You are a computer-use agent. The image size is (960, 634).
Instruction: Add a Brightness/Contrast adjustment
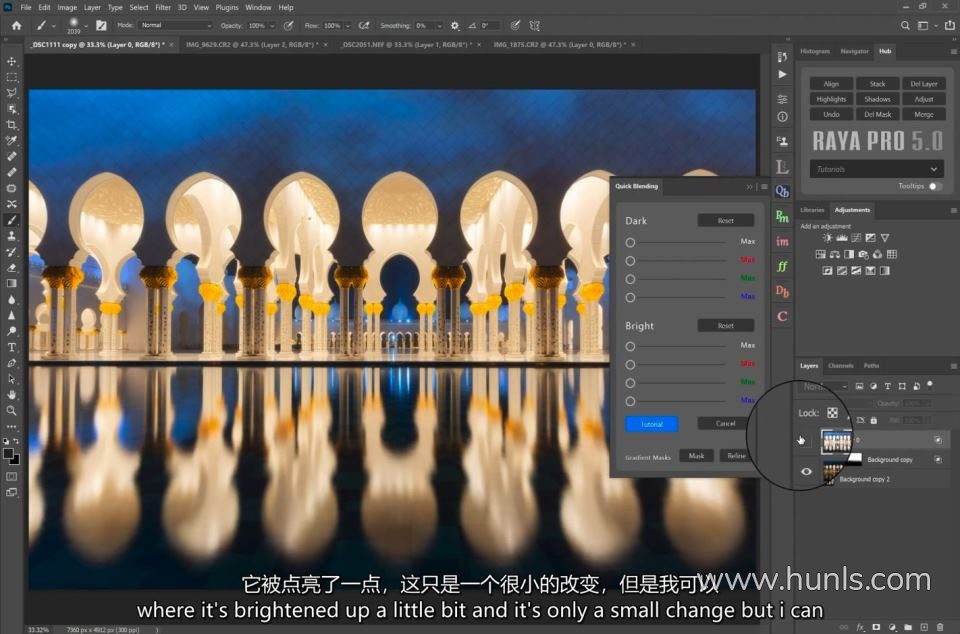pos(827,238)
